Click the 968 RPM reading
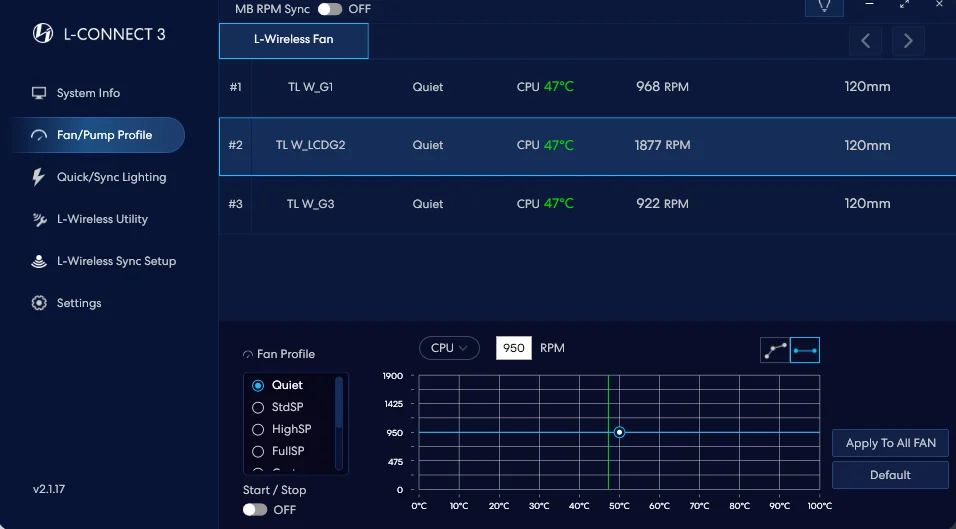This screenshot has width=956, height=529. pyautogui.click(x=662, y=87)
